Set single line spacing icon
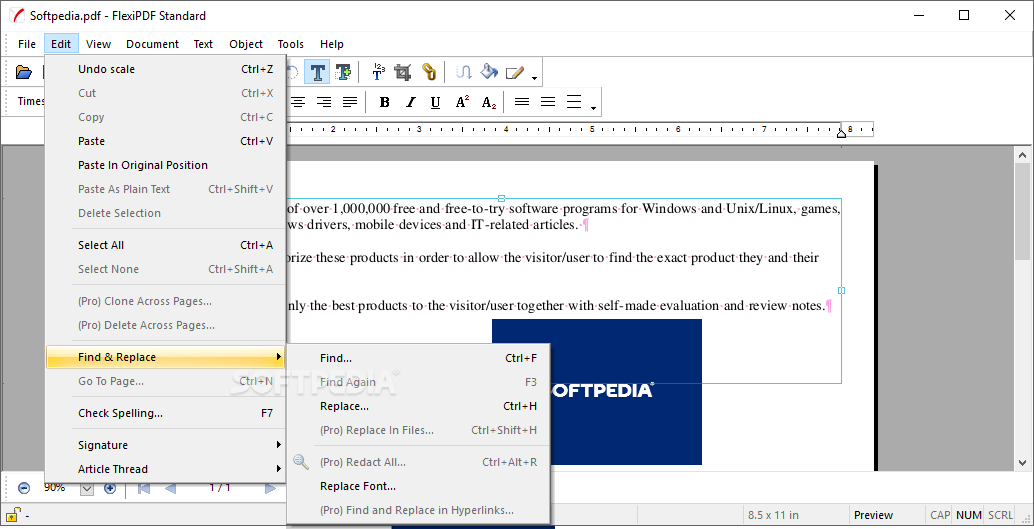Viewport: 1034px width, 529px height. coord(522,102)
